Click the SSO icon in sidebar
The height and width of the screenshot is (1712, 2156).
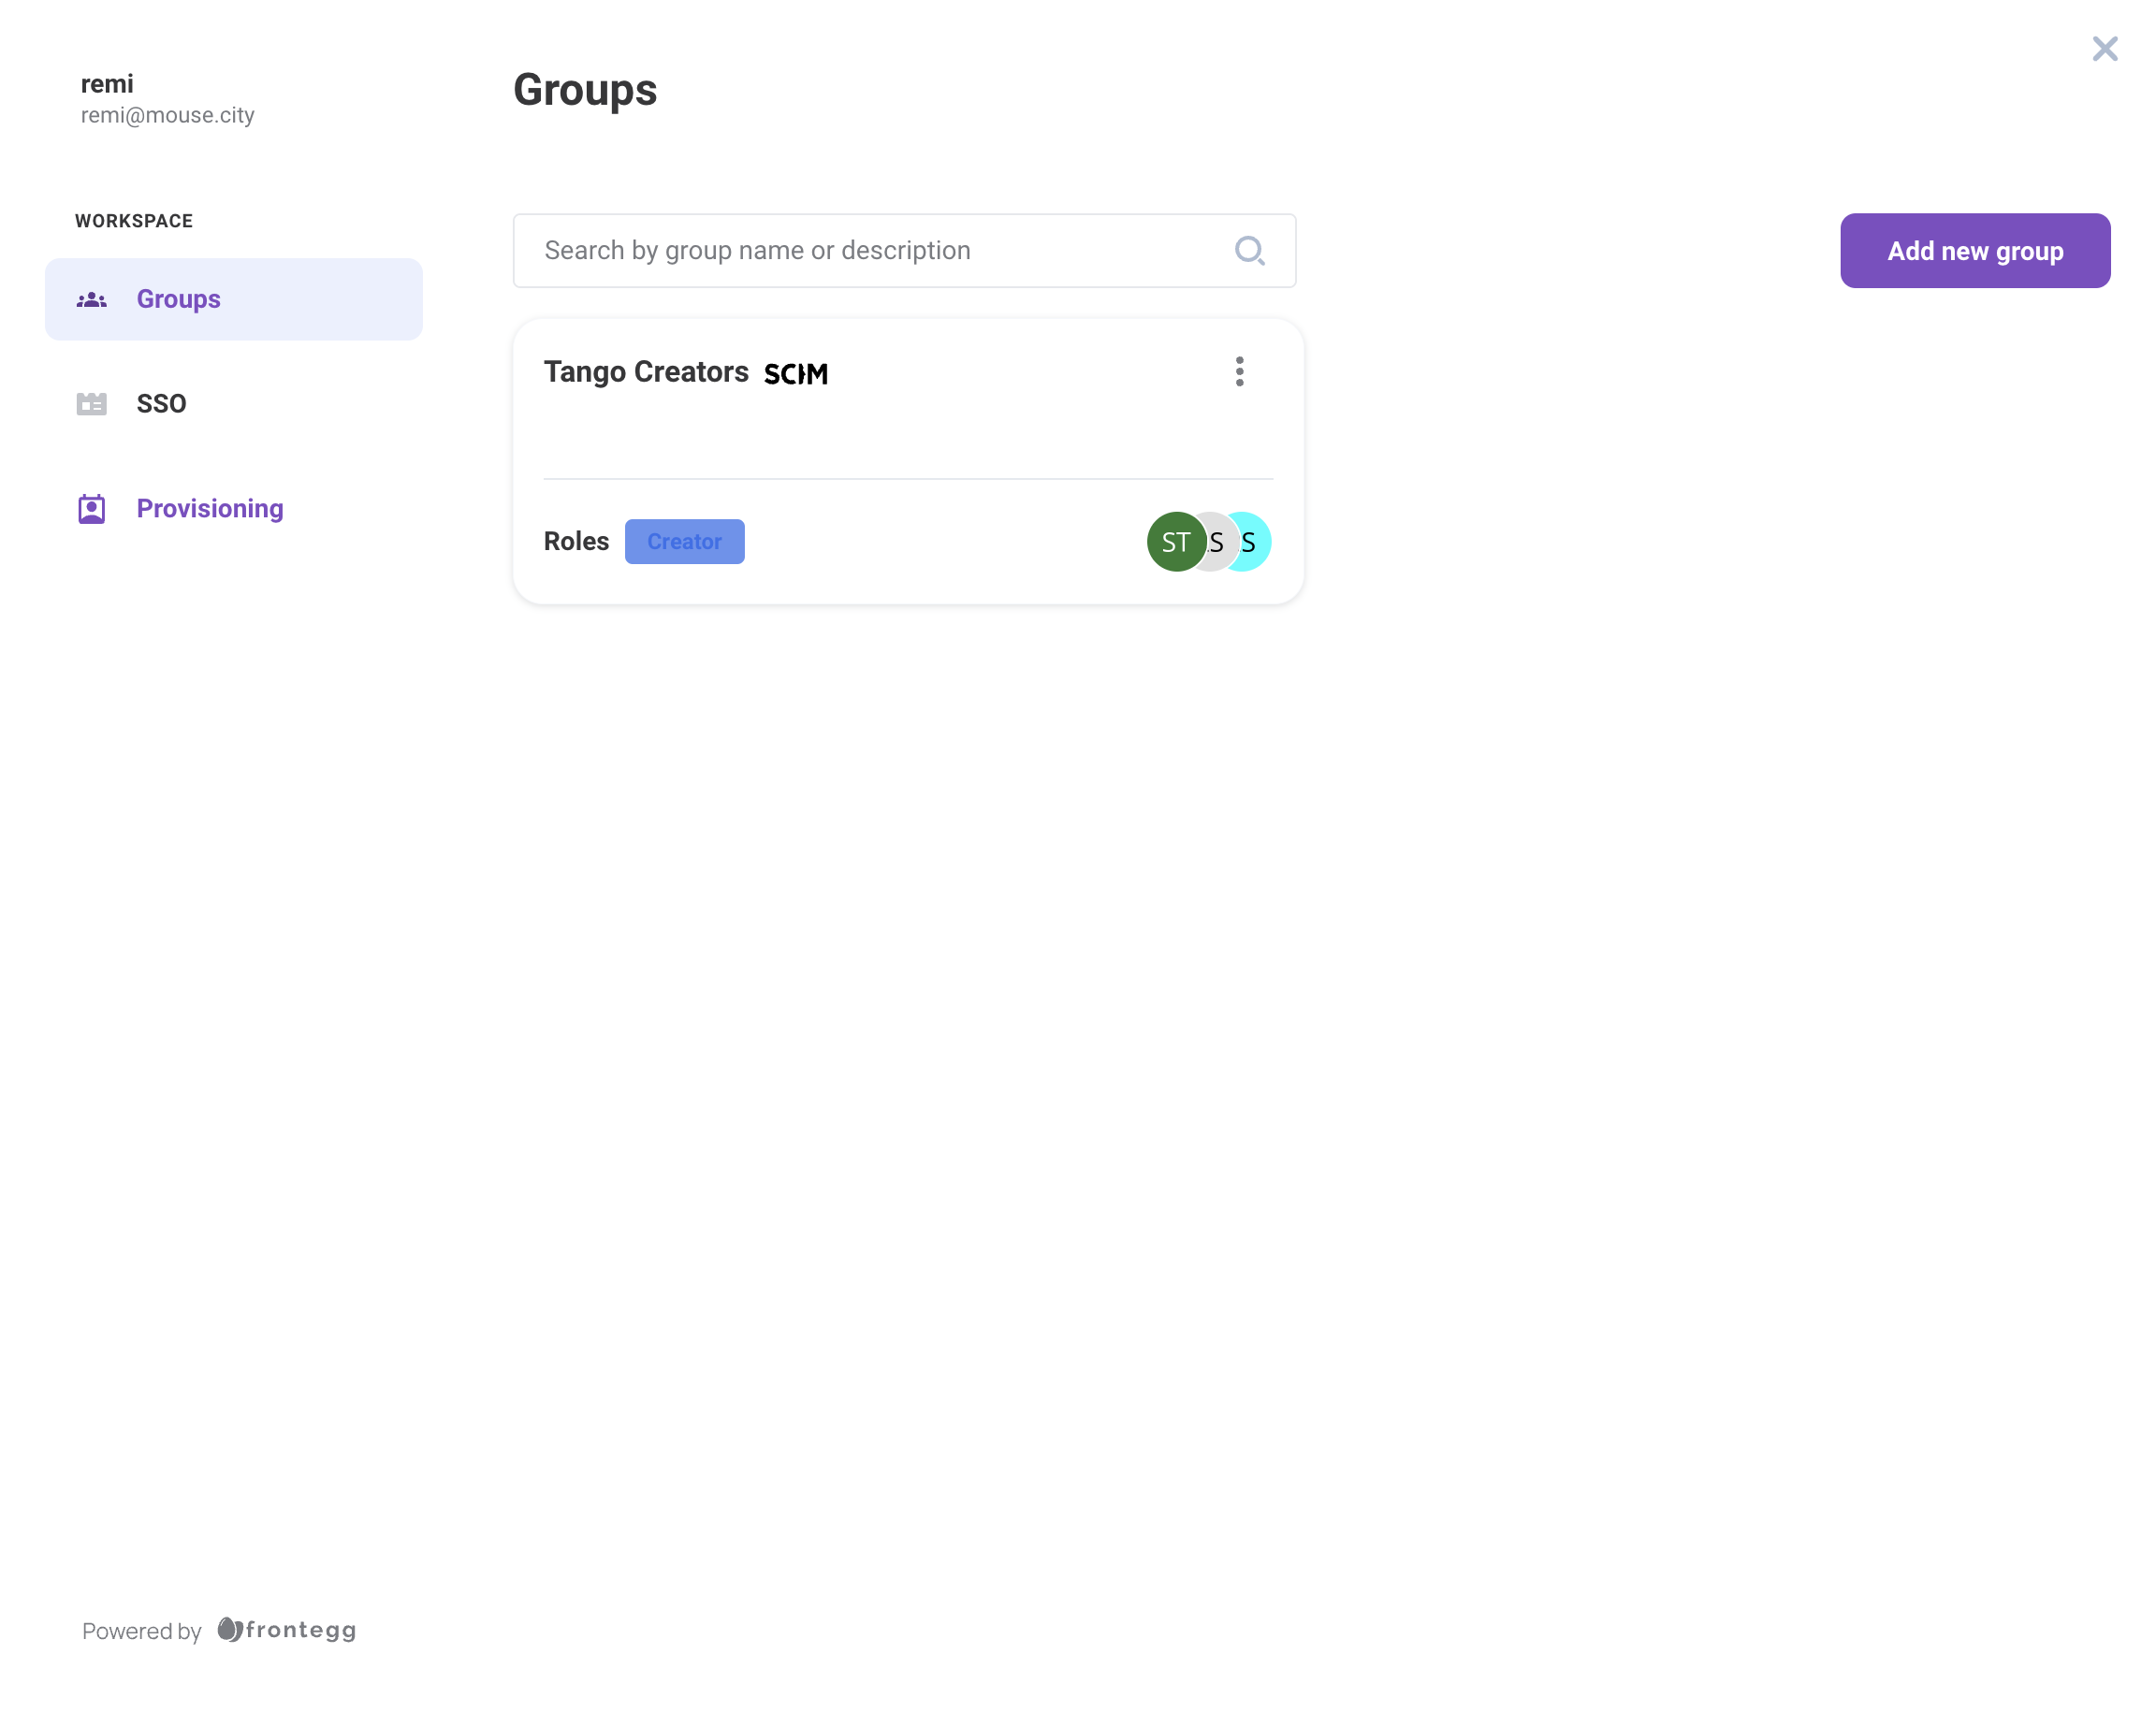point(91,404)
